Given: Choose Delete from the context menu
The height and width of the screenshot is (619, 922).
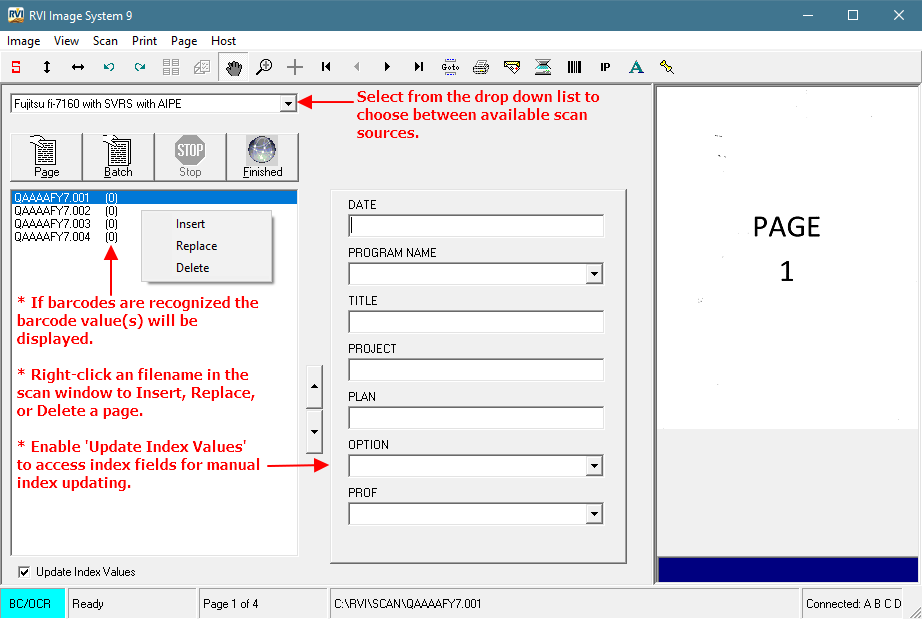Looking at the screenshot, I should [206, 267].
